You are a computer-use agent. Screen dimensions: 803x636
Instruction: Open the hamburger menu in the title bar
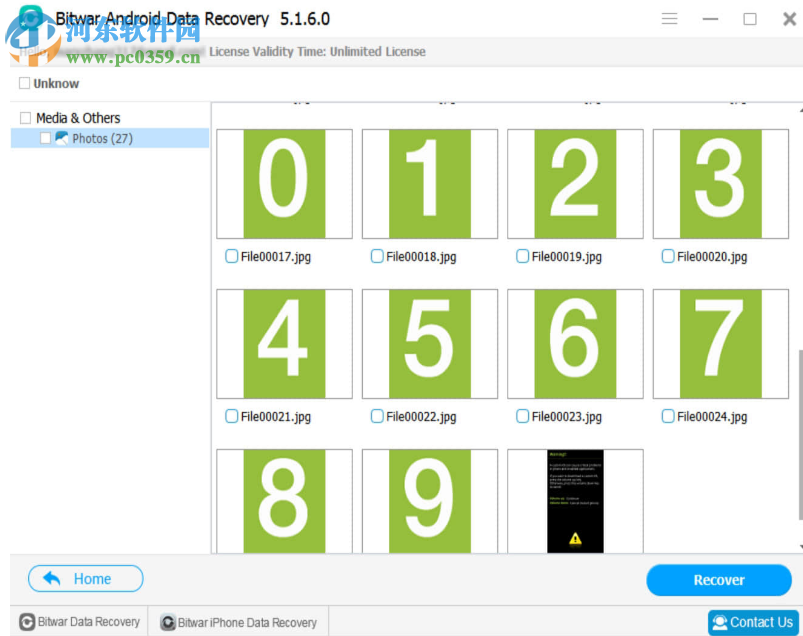coord(669,18)
